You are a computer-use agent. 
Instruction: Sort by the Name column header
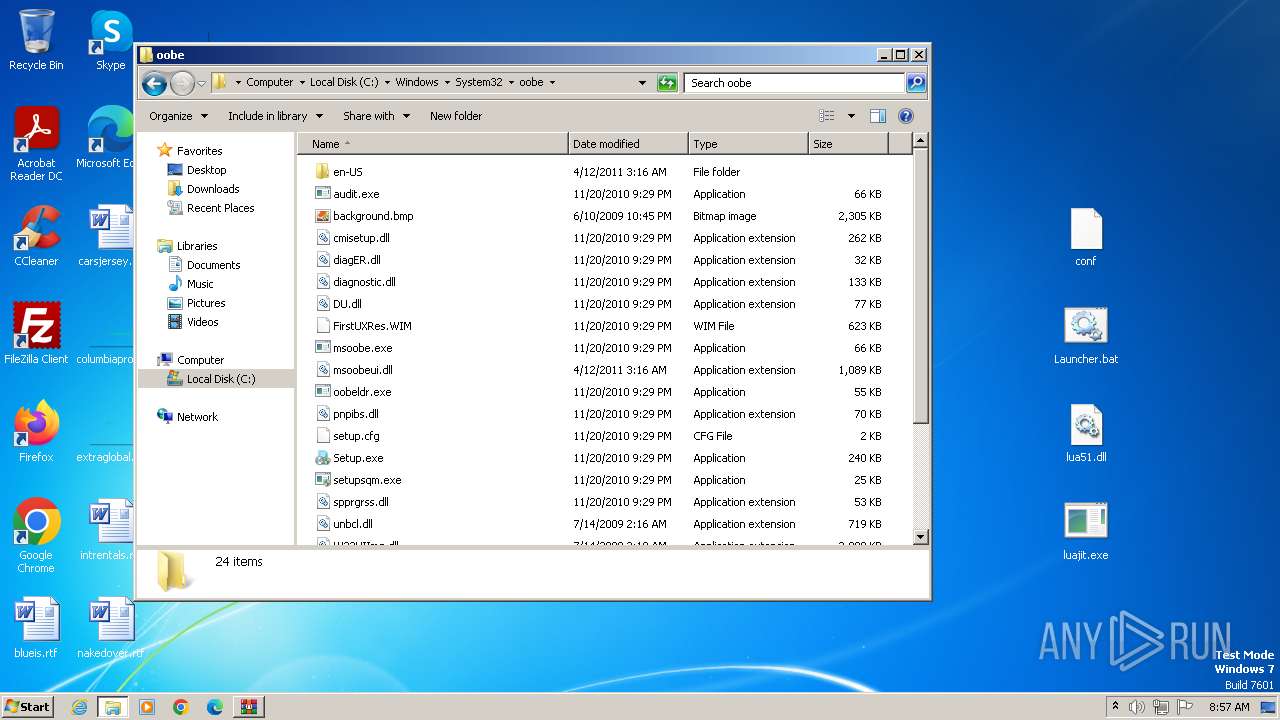click(x=432, y=144)
